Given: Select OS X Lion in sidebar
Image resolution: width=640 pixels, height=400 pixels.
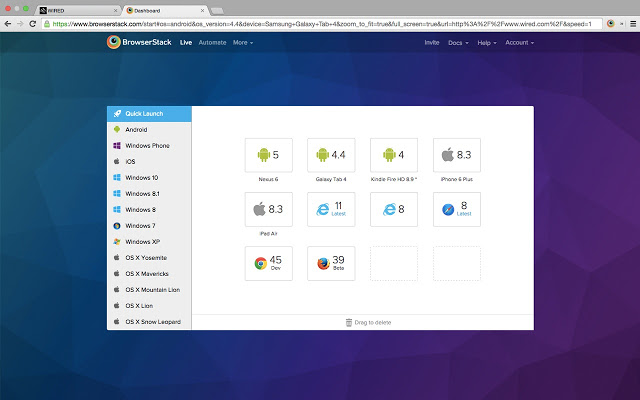Looking at the screenshot, I should click(x=149, y=306).
